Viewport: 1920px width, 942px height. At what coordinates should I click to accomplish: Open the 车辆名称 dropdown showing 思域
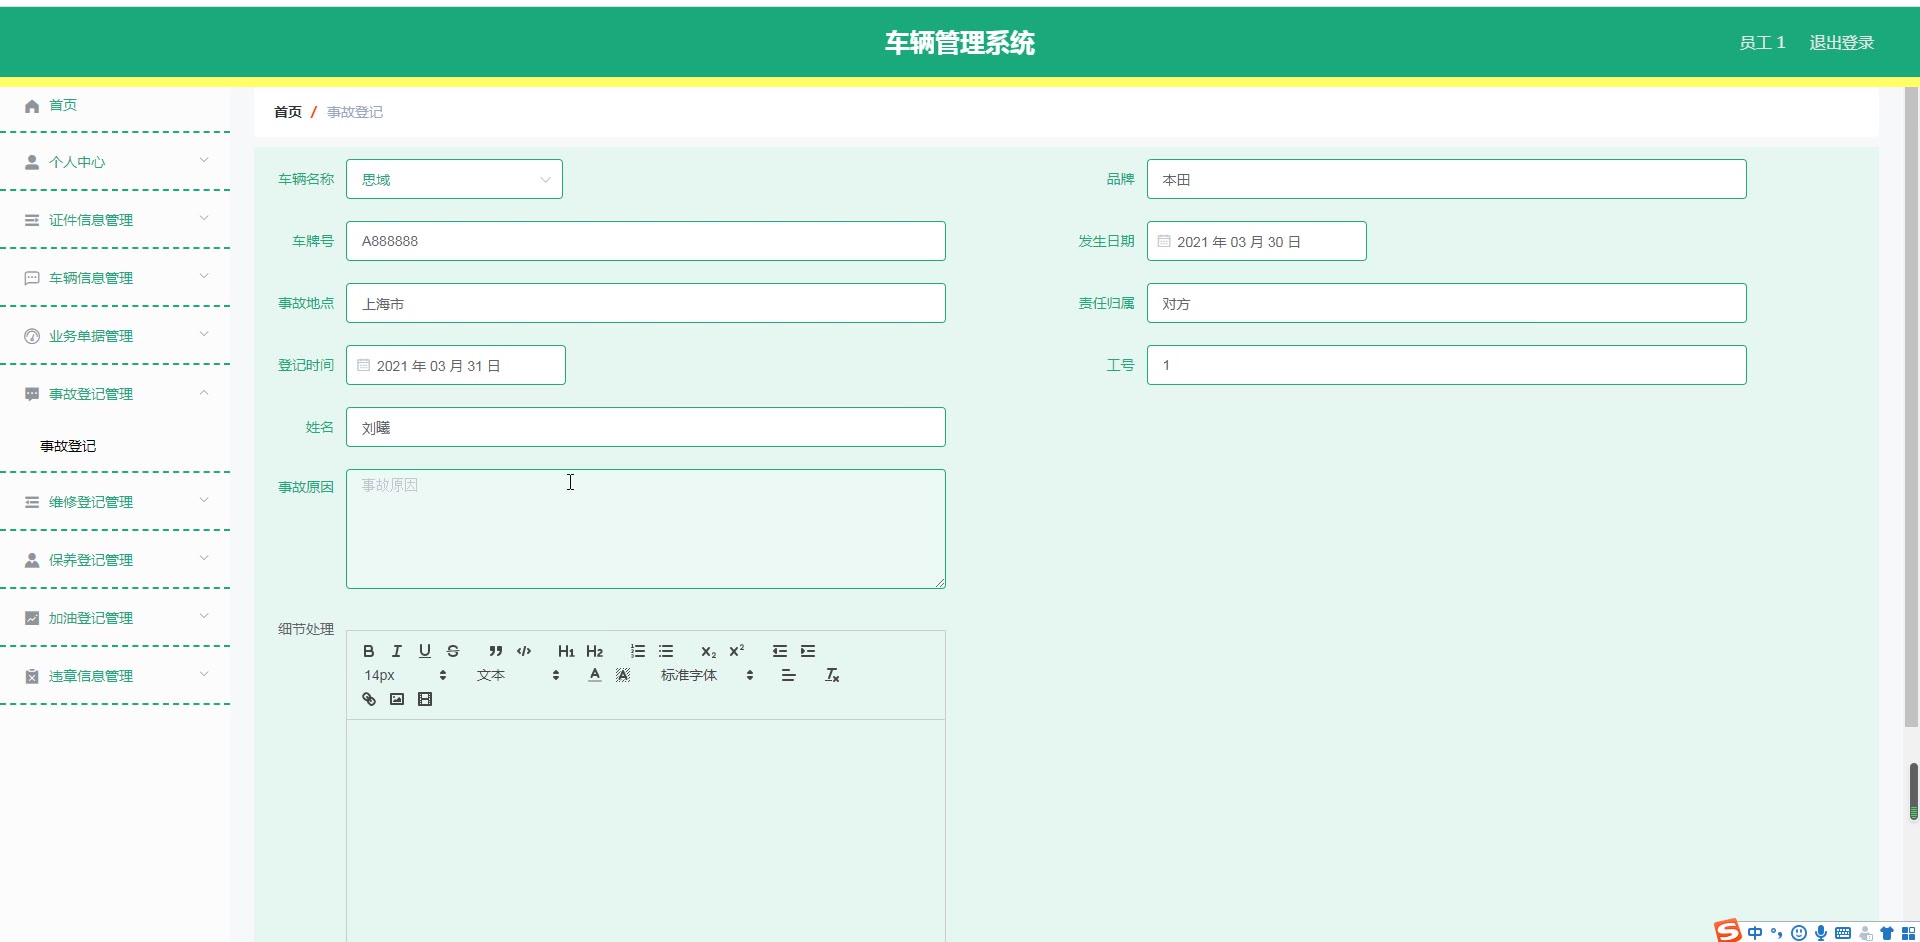[x=454, y=180]
